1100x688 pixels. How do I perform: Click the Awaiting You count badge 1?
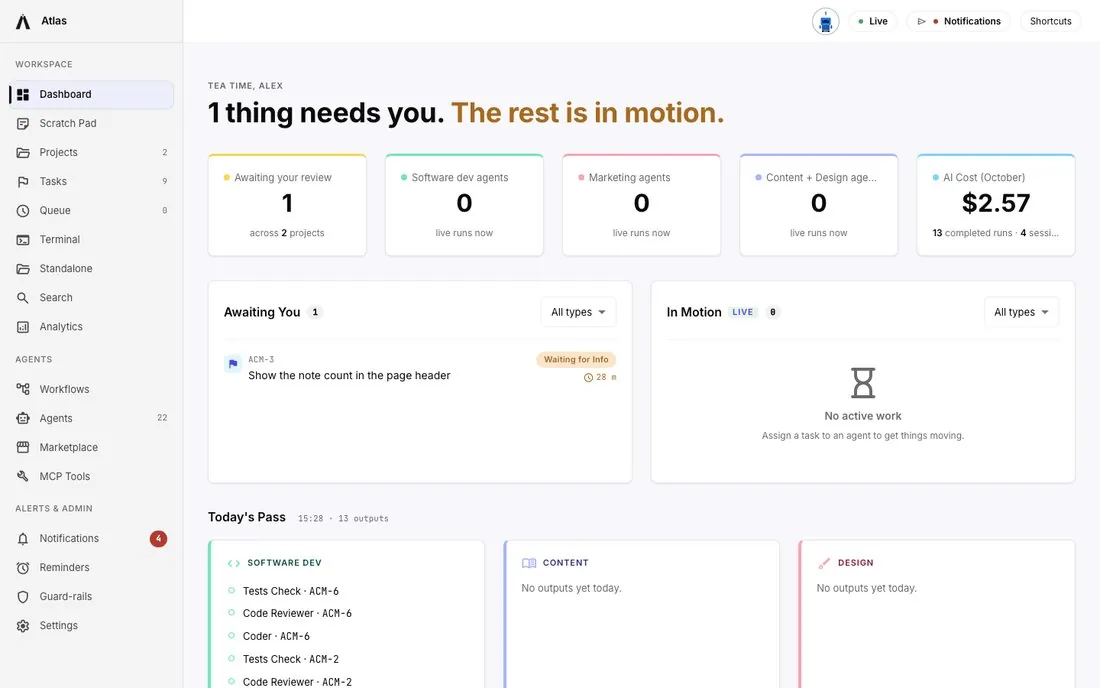point(315,312)
